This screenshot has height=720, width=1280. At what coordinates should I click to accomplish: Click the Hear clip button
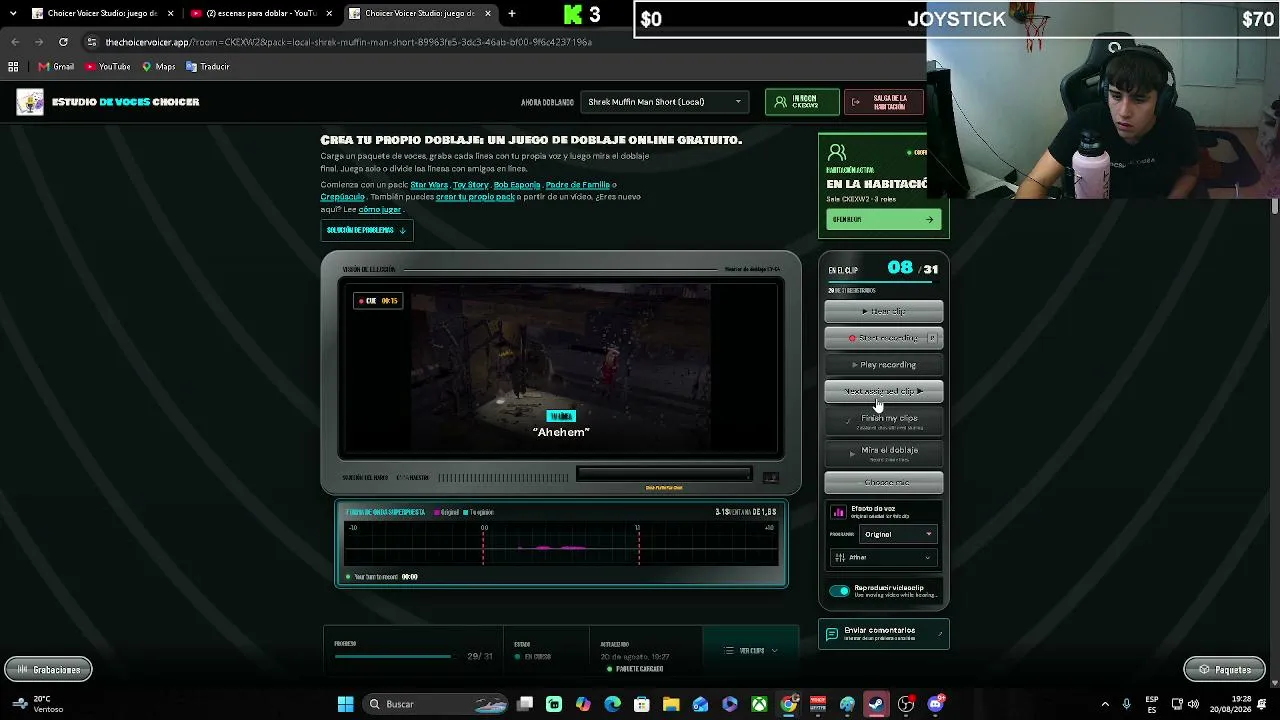tap(884, 311)
